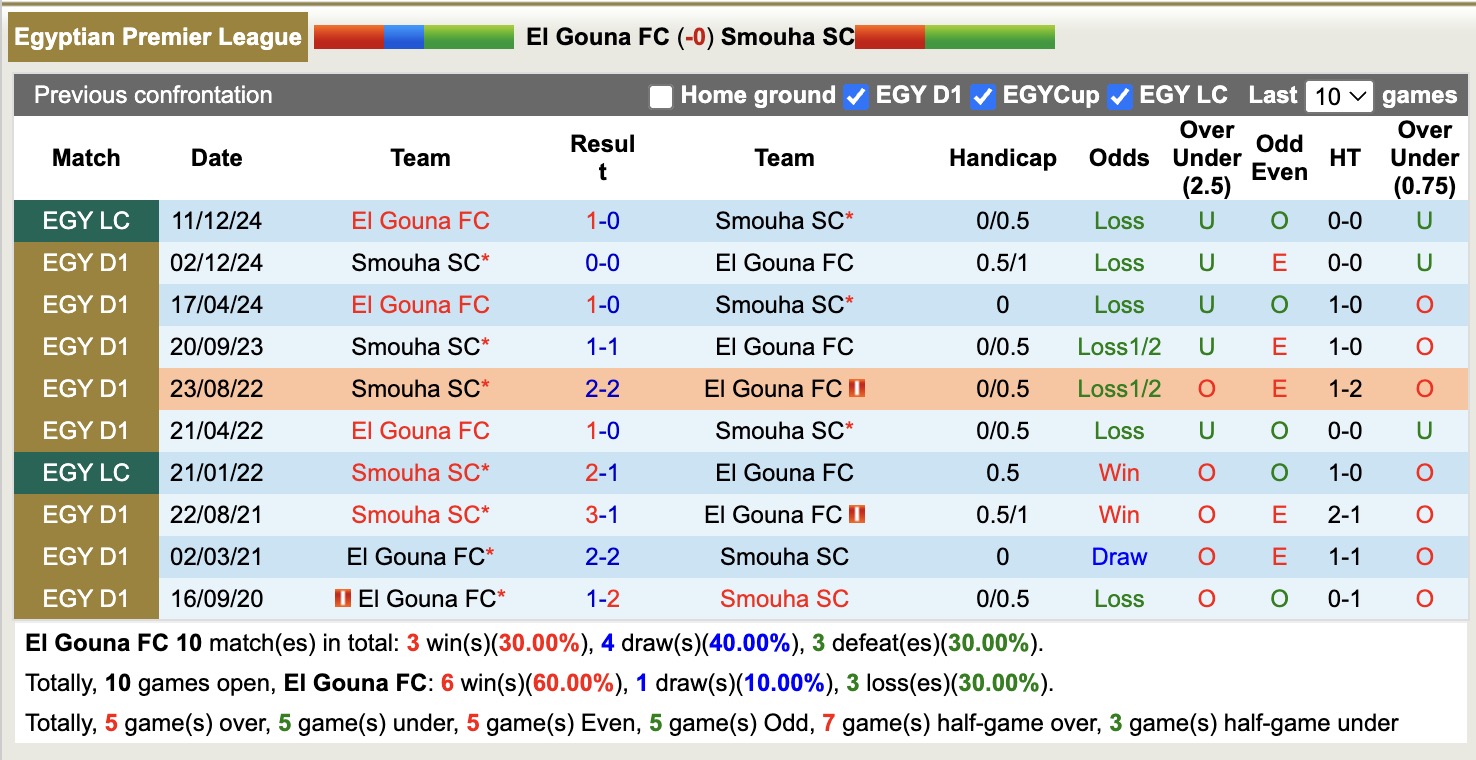Click red card icon beside El Gouna FC on 23/08/22
Image resolution: width=1476 pixels, height=760 pixels.
click(857, 388)
